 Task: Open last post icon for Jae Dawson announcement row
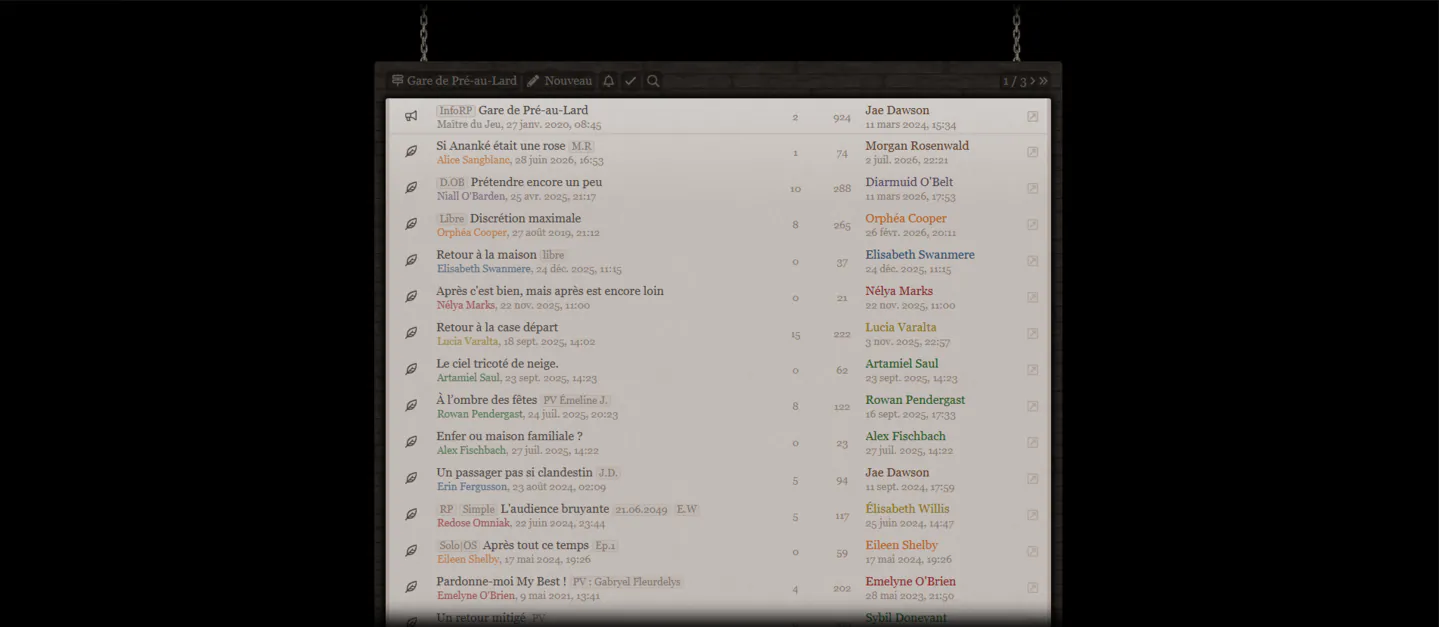tap(1033, 117)
